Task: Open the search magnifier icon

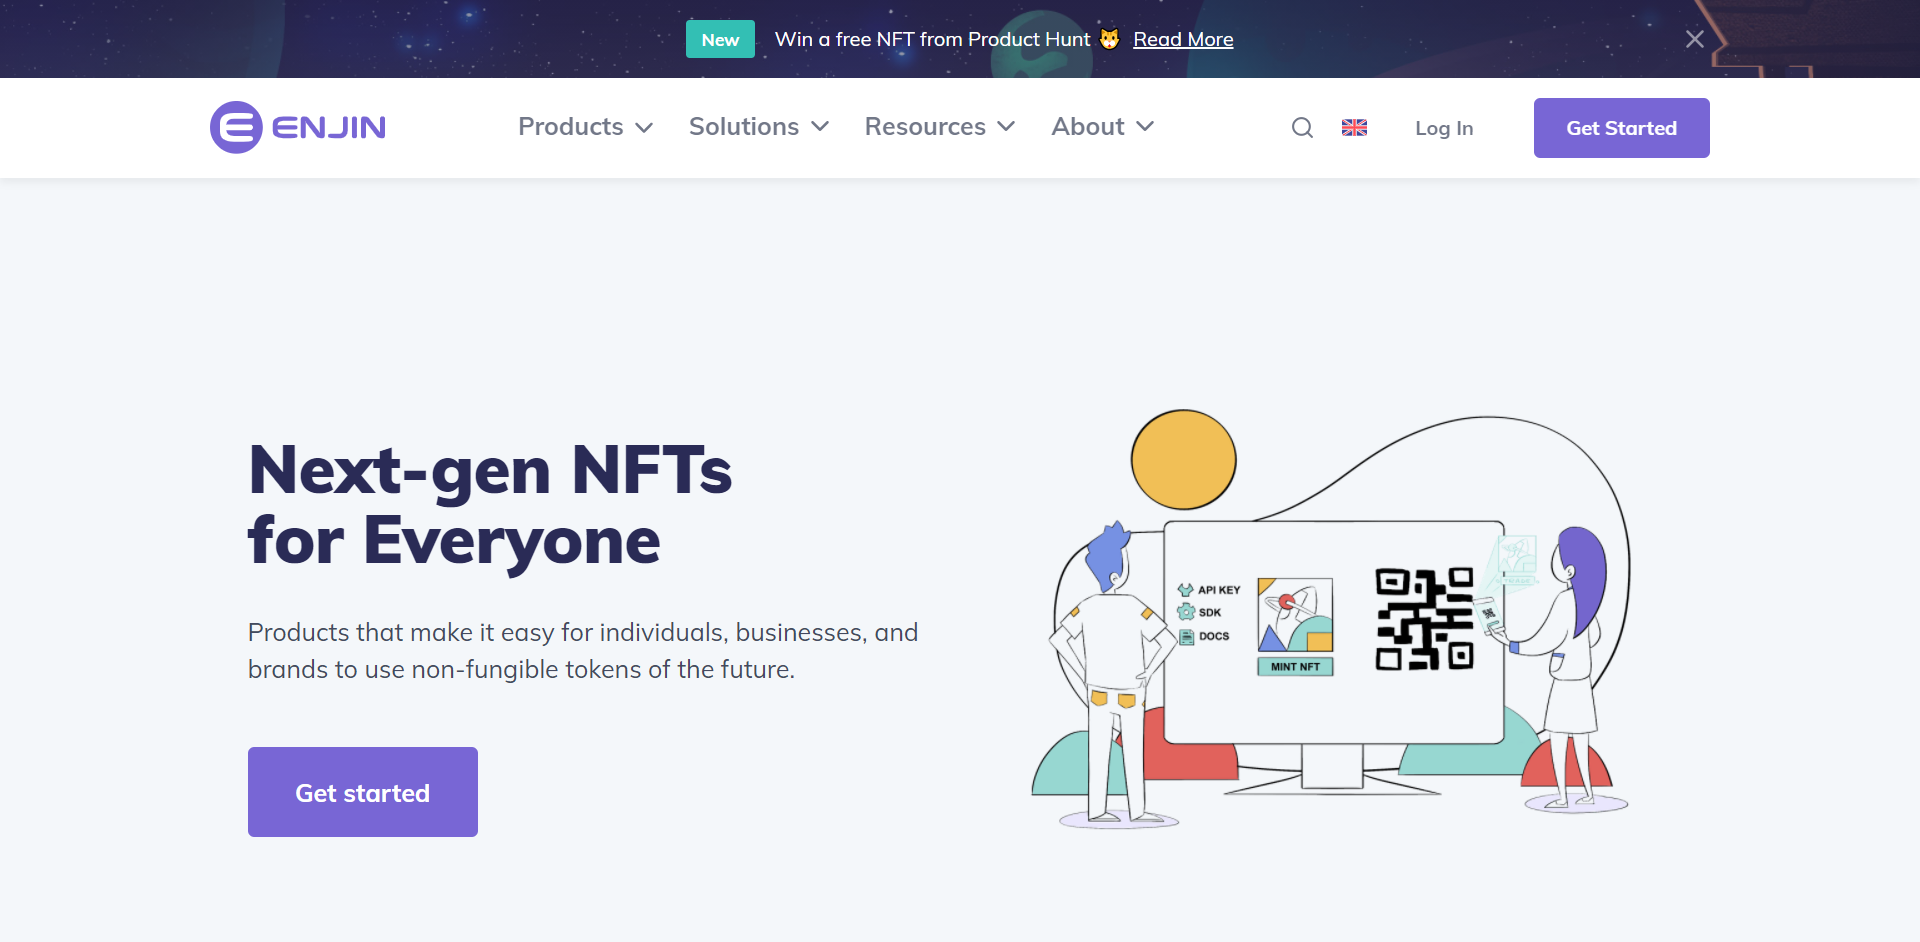Action: (1301, 128)
